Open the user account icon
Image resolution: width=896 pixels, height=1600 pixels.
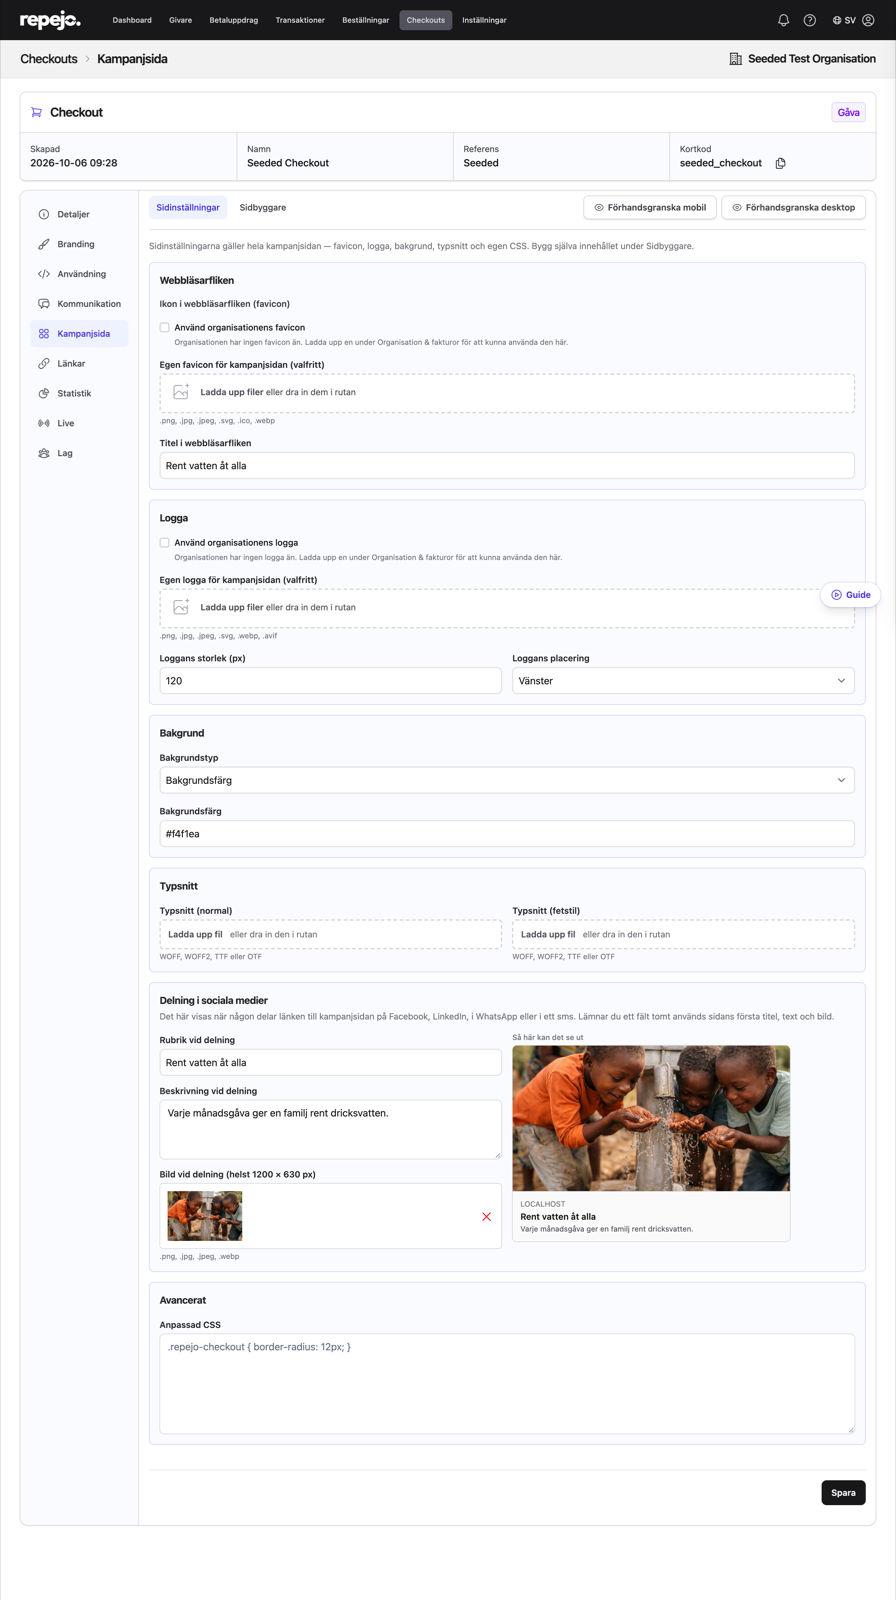(x=868, y=20)
